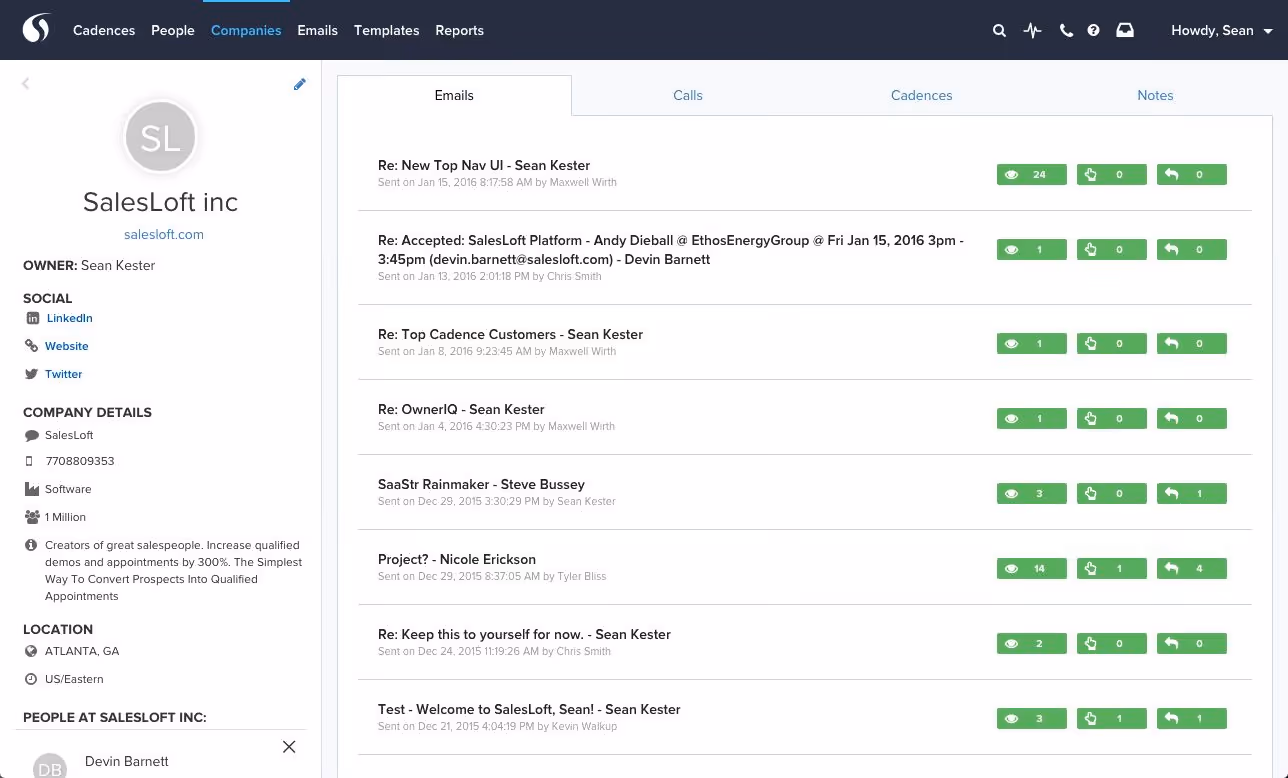The width and height of the screenshot is (1288, 778).
Task: Click views badge on Test - Welcome email
Action: pos(1031,719)
